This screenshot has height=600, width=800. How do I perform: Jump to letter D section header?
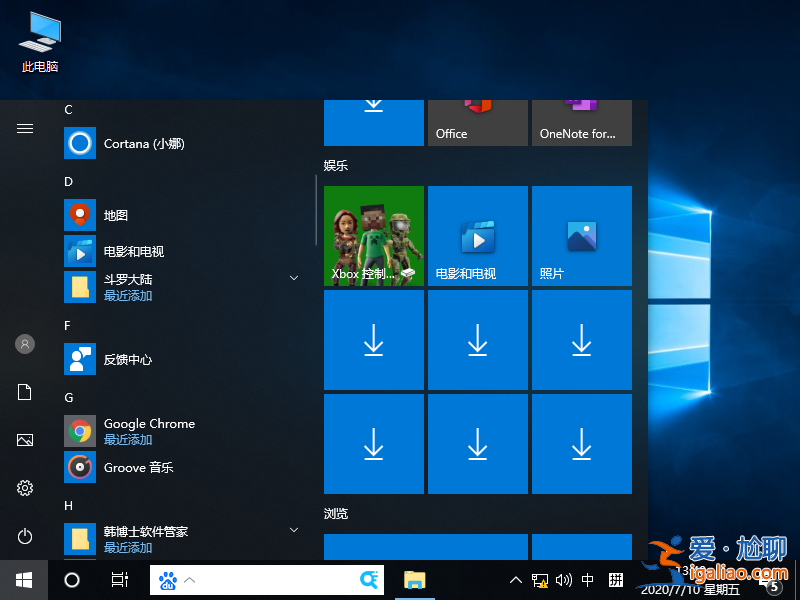69,181
